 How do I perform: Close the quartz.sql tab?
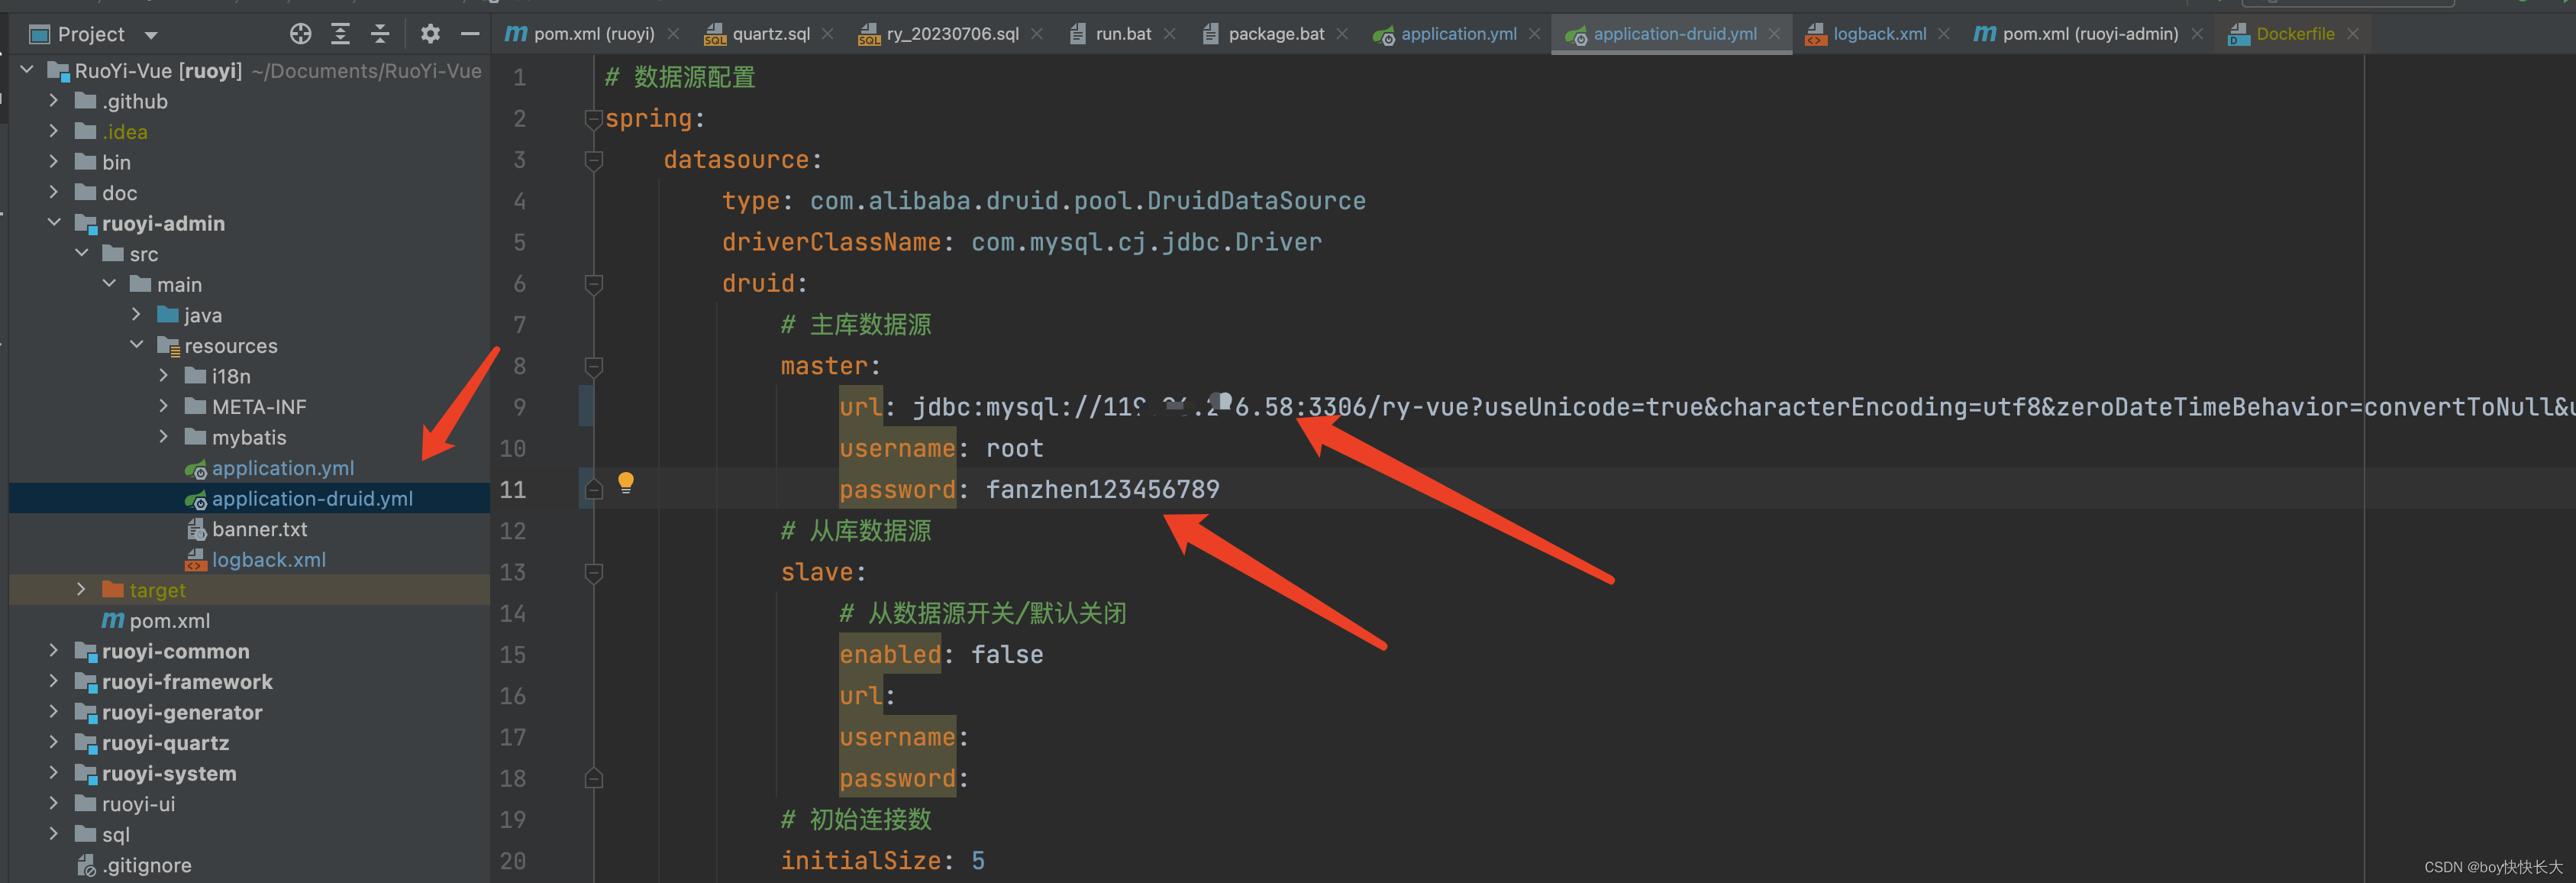click(828, 34)
